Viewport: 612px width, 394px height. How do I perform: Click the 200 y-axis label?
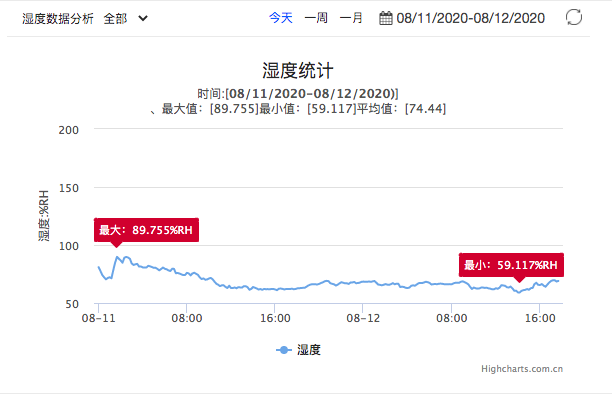pyautogui.click(x=69, y=130)
